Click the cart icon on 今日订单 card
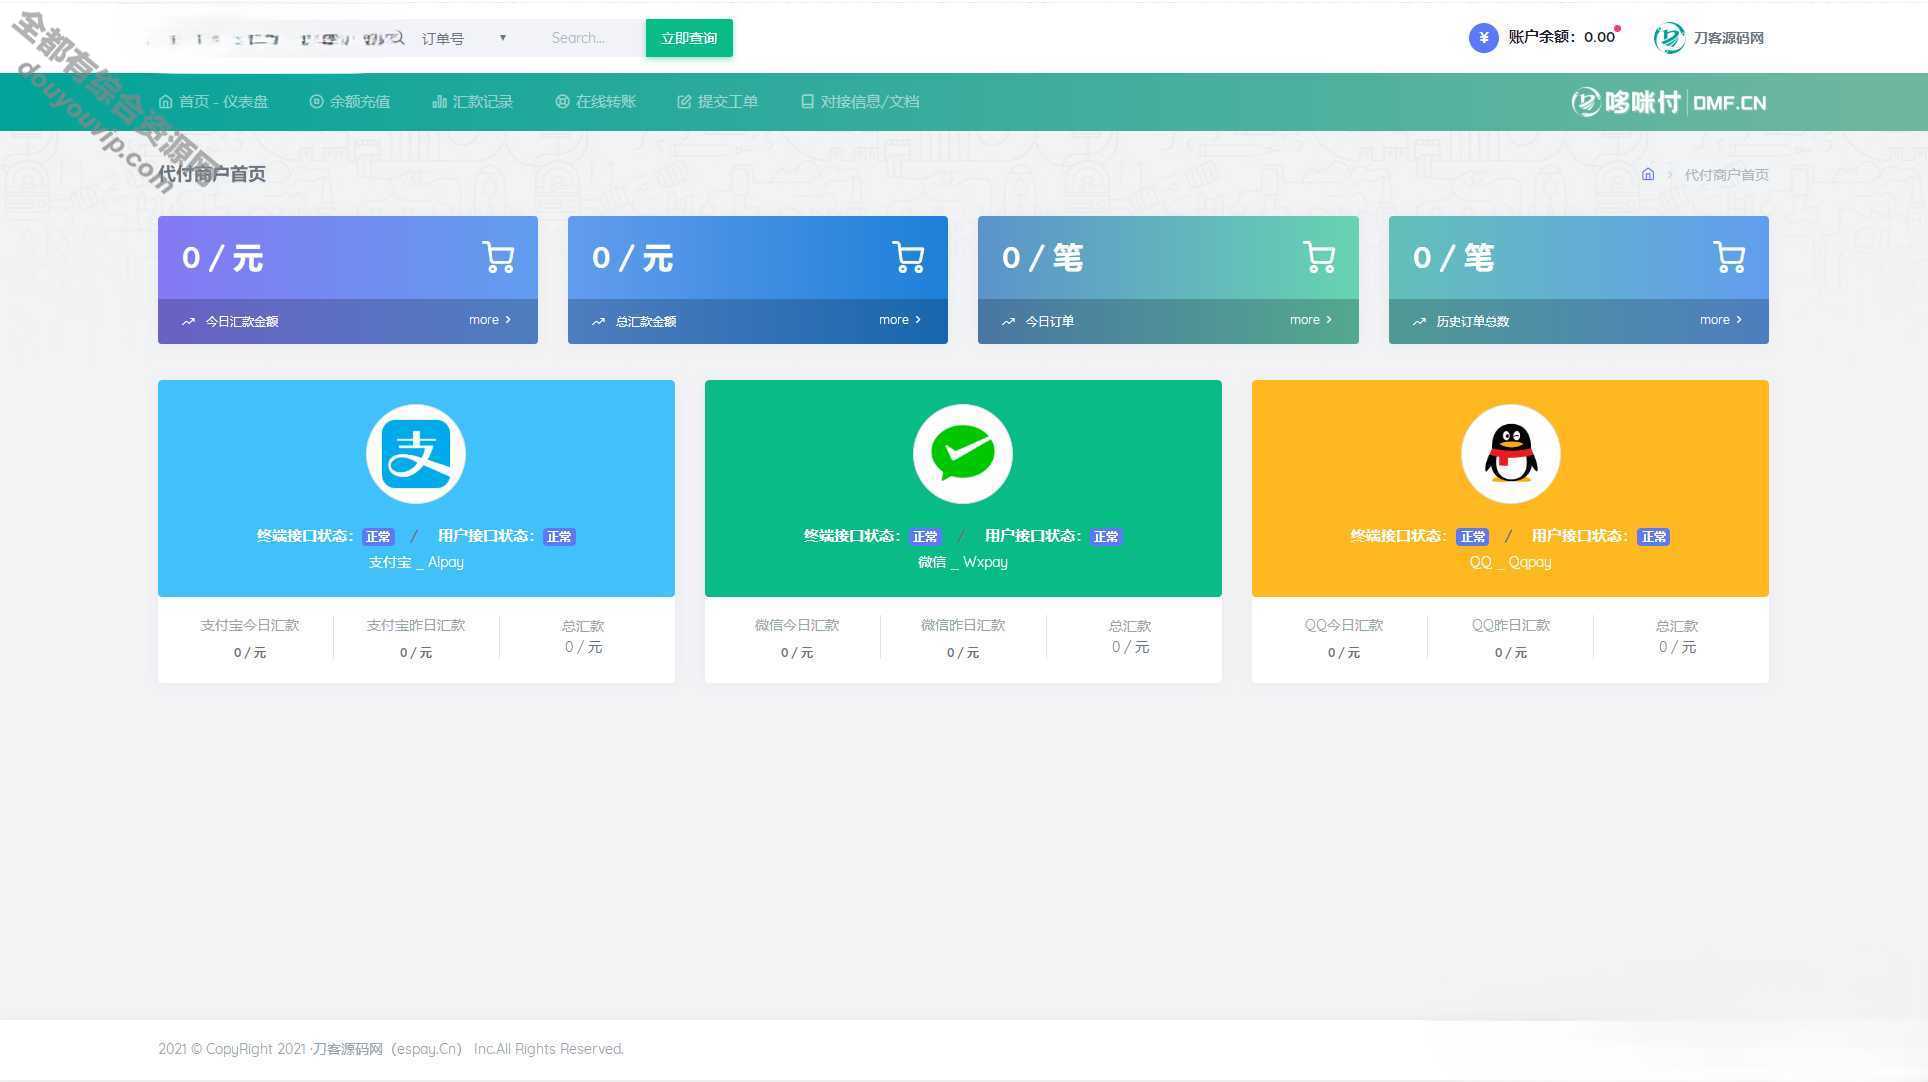 (x=1319, y=257)
